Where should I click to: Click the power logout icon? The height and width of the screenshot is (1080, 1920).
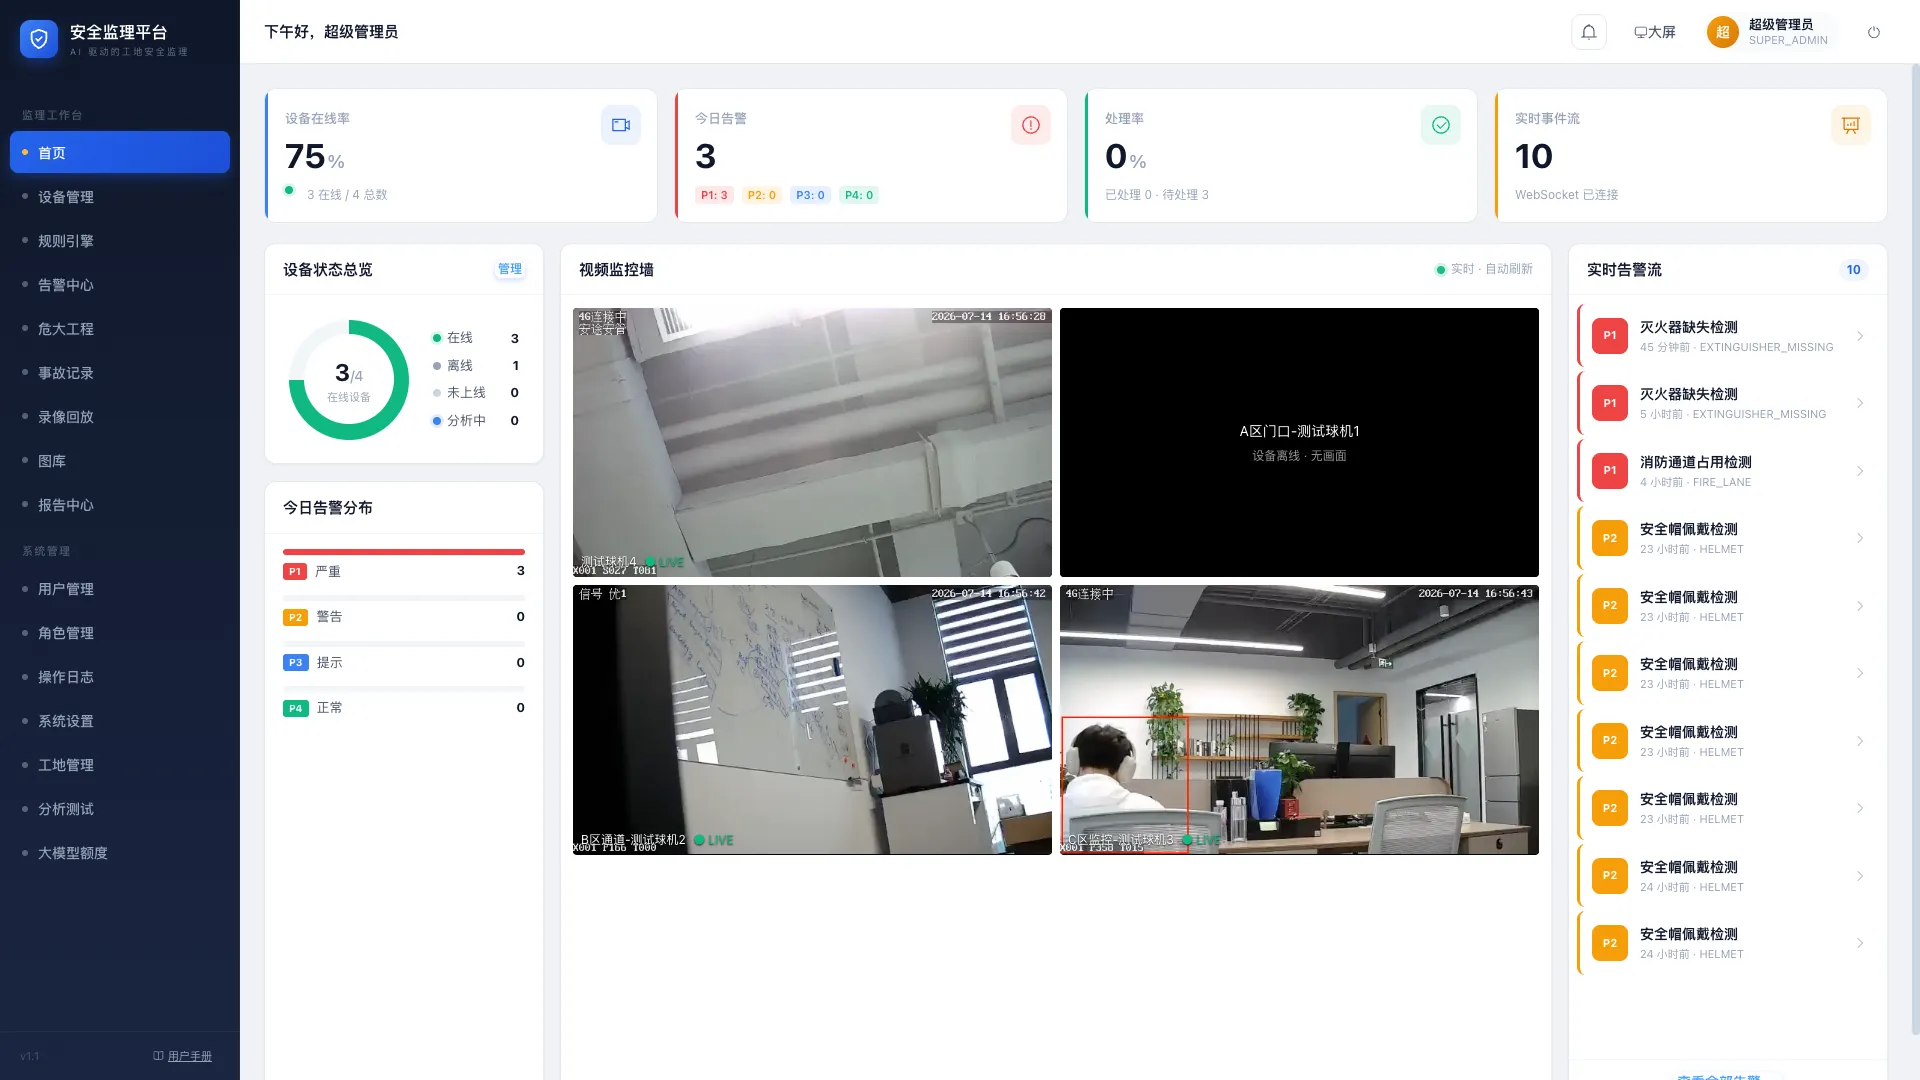pos(1874,32)
